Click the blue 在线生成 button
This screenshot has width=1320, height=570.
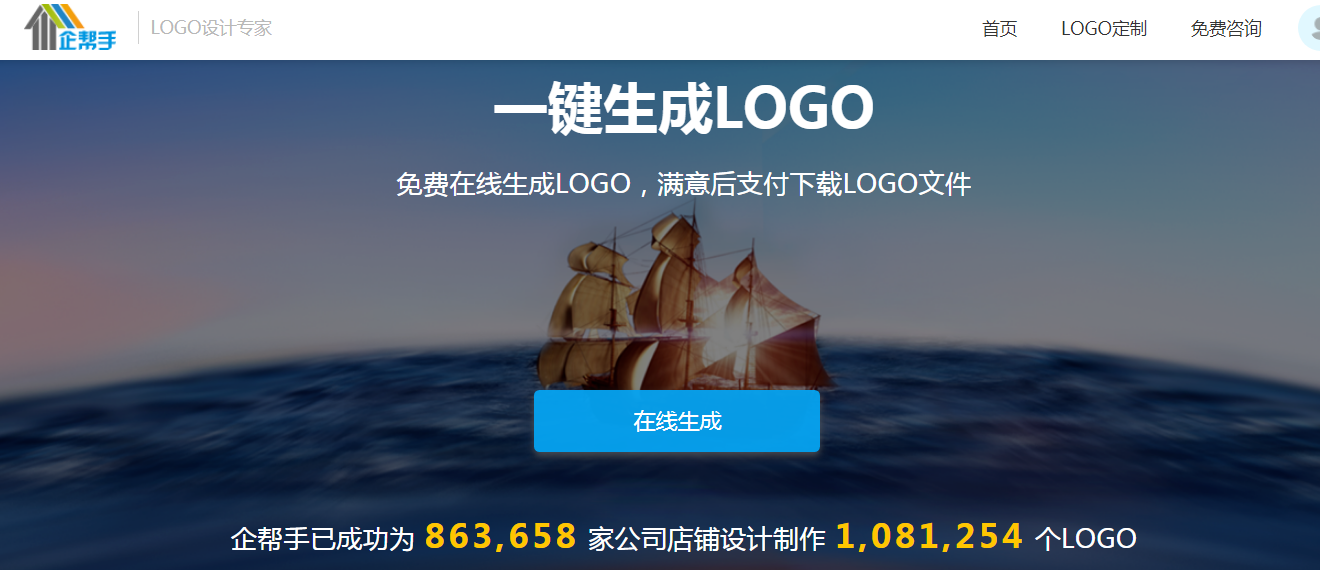(677, 421)
